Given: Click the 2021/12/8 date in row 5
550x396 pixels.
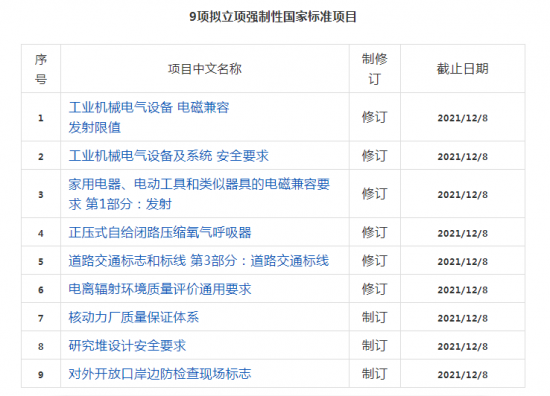Looking at the screenshot, I should click(463, 261).
